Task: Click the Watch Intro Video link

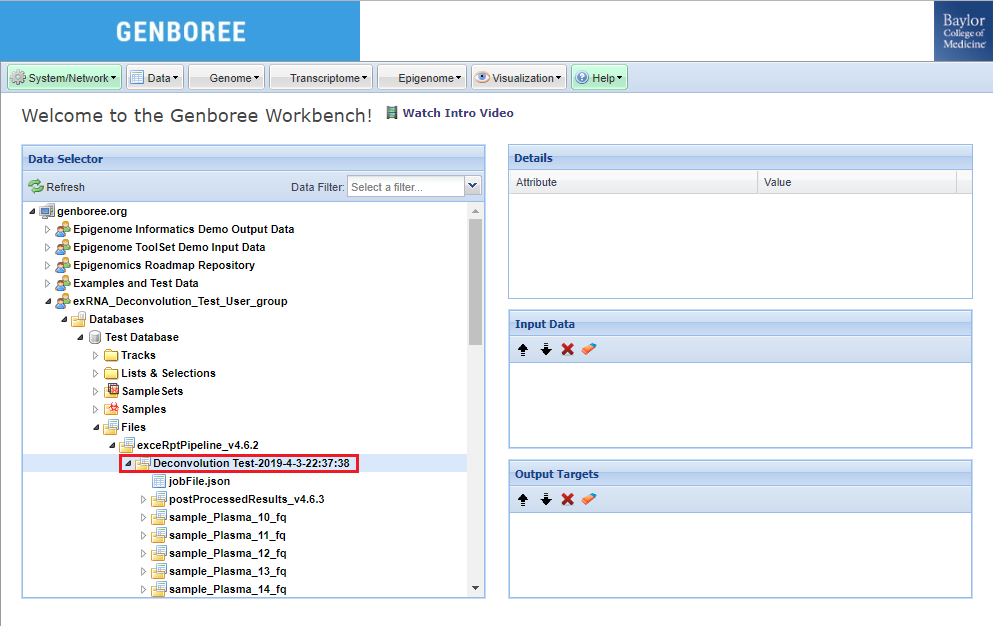Action: click(x=457, y=114)
